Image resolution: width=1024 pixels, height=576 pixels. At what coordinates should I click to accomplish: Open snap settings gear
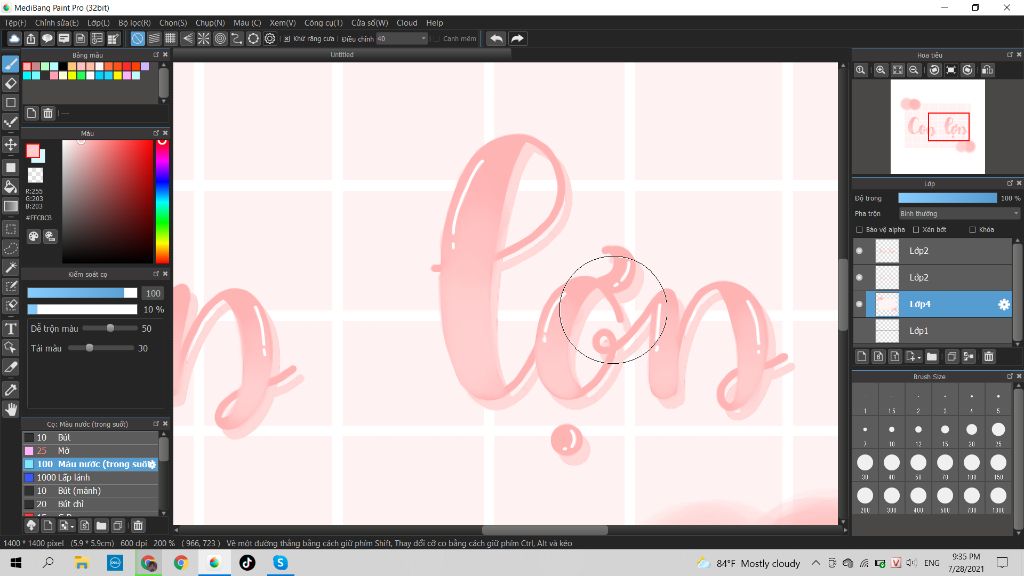[270, 39]
